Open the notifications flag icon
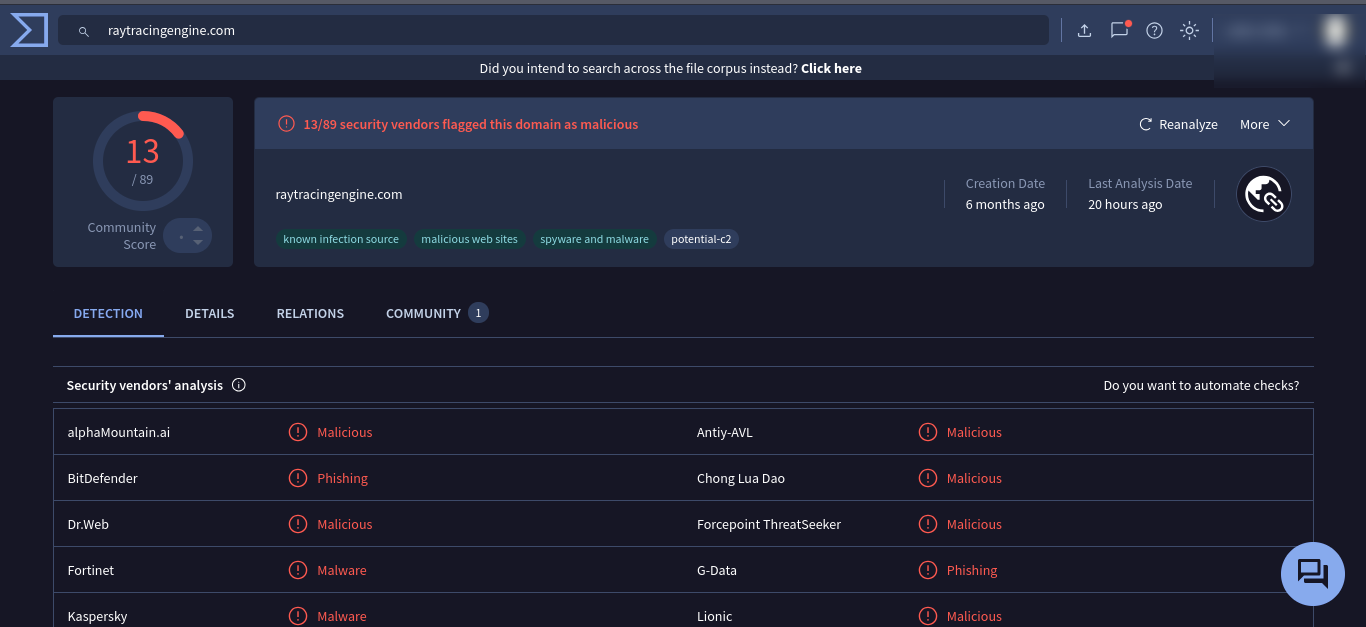The height and width of the screenshot is (627, 1366). [x=1119, y=30]
